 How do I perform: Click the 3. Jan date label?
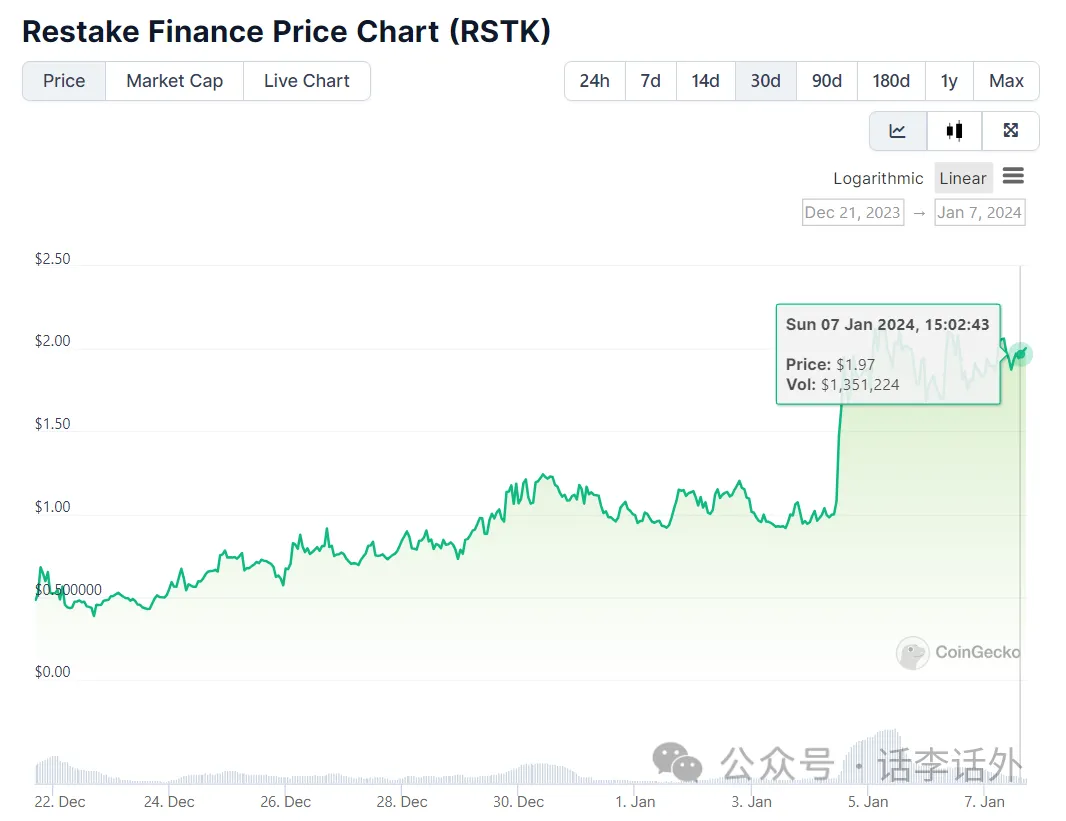tap(752, 802)
